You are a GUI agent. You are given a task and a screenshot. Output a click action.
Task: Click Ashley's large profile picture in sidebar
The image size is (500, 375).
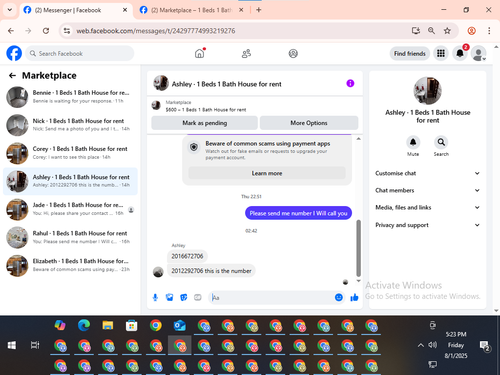428,91
